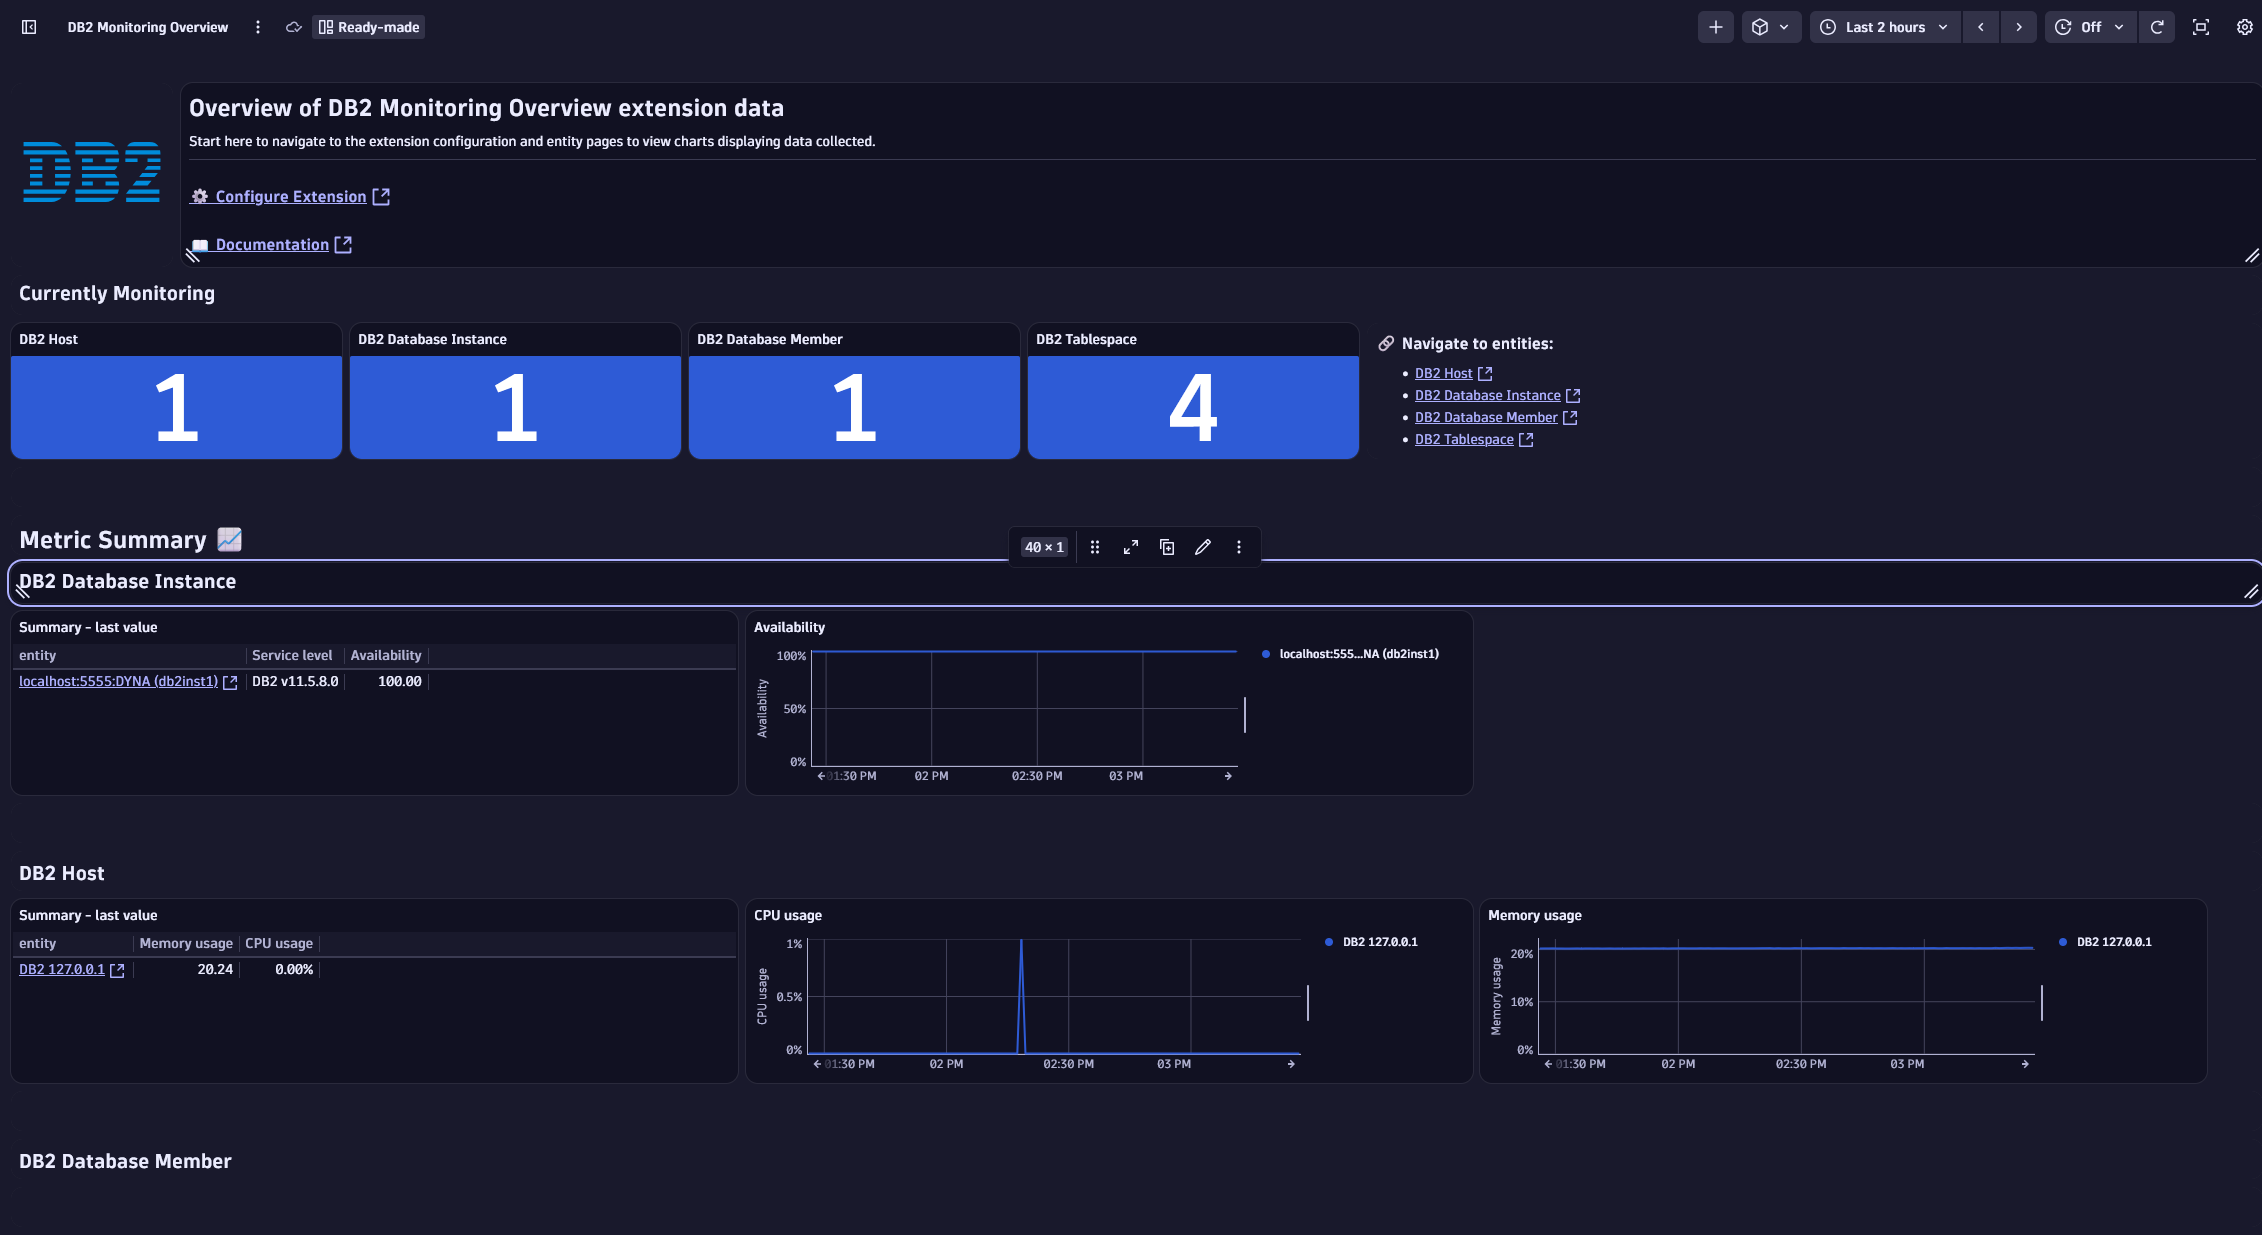
Task: Duplicate the selected tile
Action: coord(1167,547)
